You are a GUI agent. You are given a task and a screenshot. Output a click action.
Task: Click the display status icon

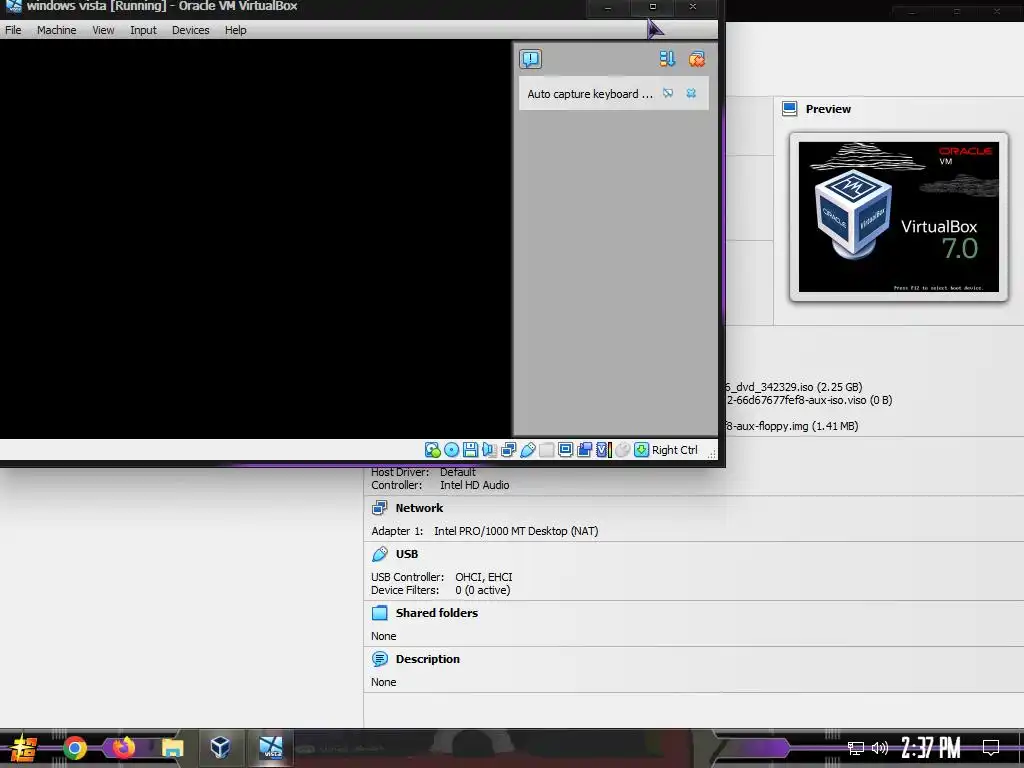[566, 450]
